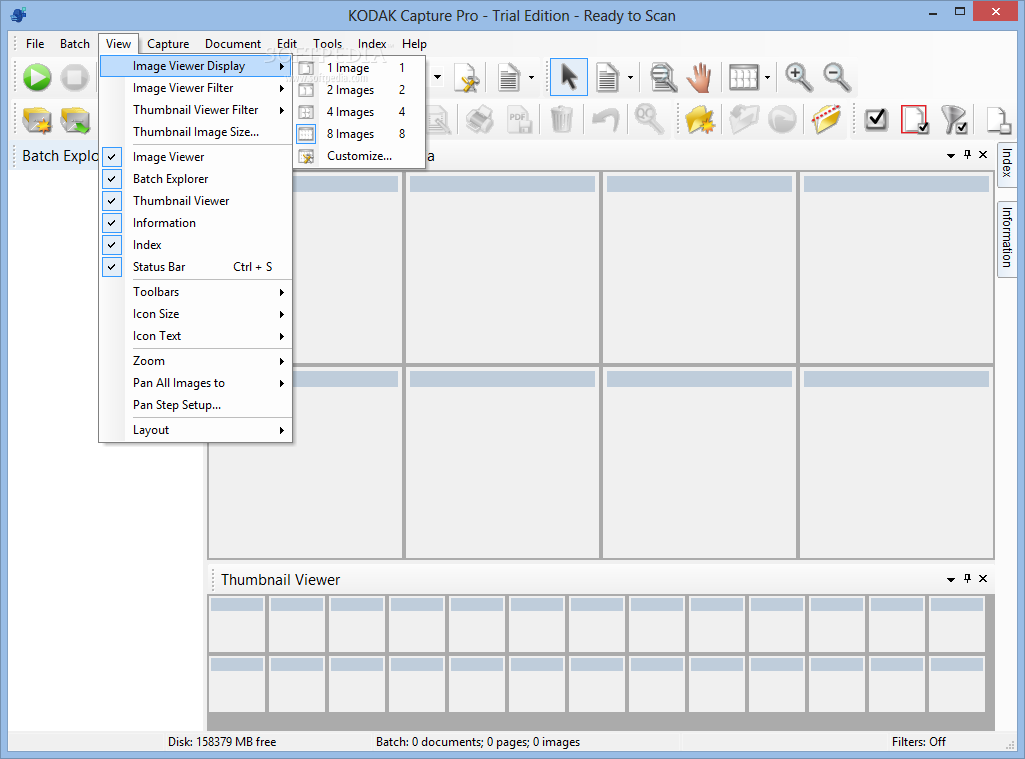This screenshot has width=1025, height=759.
Task: Expand Thumbnail Viewer Filter submenu
Action: [x=195, y=110]
